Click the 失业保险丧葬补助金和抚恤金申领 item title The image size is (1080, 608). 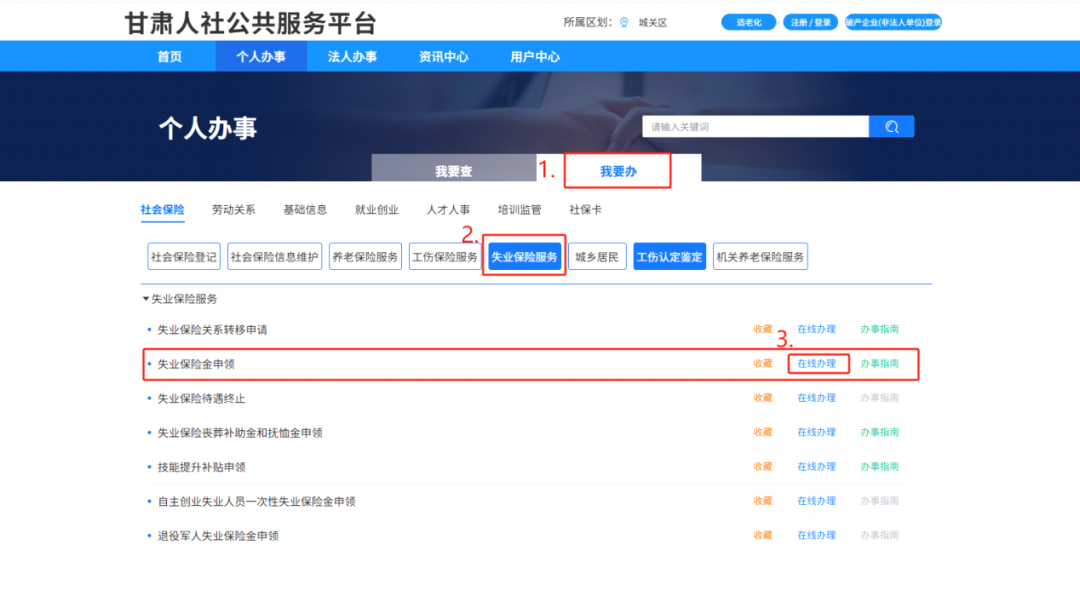point(240,433)
